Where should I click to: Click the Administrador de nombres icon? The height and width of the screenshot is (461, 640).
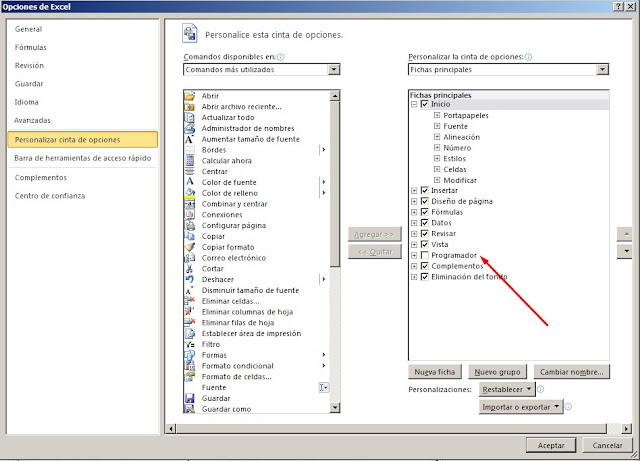tap(189, 128)
